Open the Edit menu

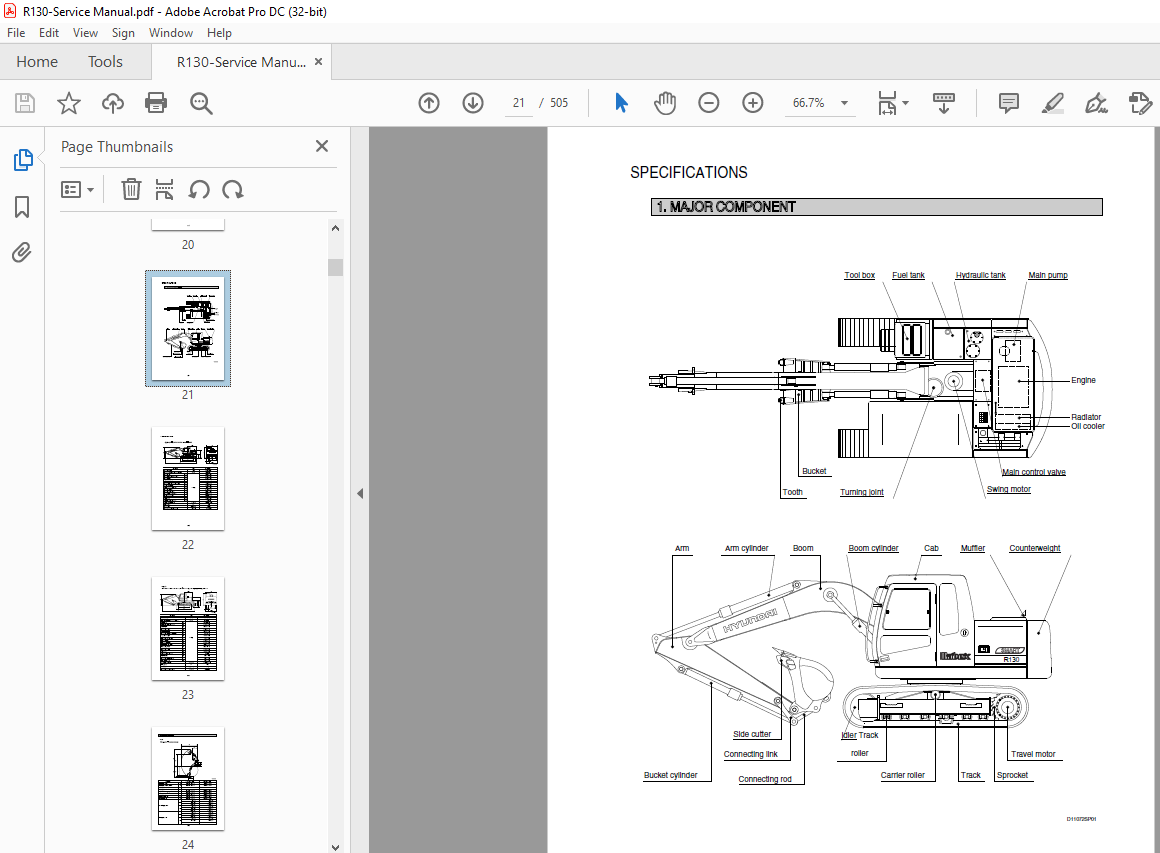(x=49, y=33)
